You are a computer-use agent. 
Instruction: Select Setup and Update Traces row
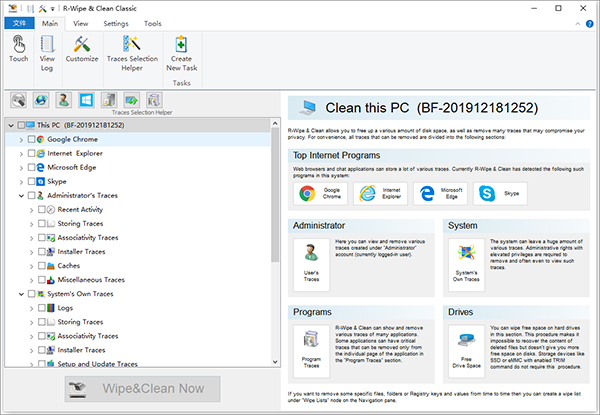tap(97, 364)
